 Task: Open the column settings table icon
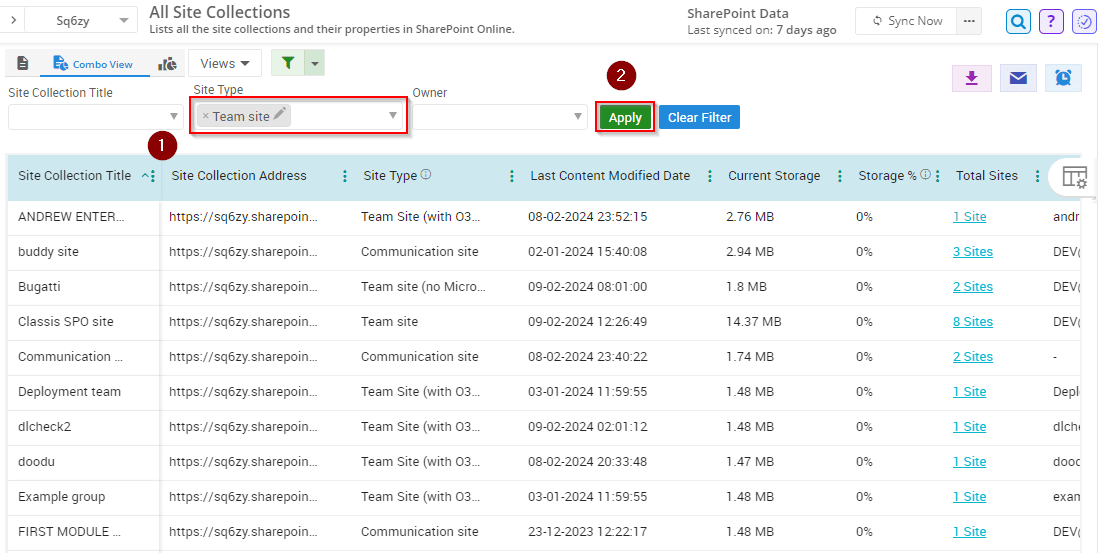click(1074, 177)
